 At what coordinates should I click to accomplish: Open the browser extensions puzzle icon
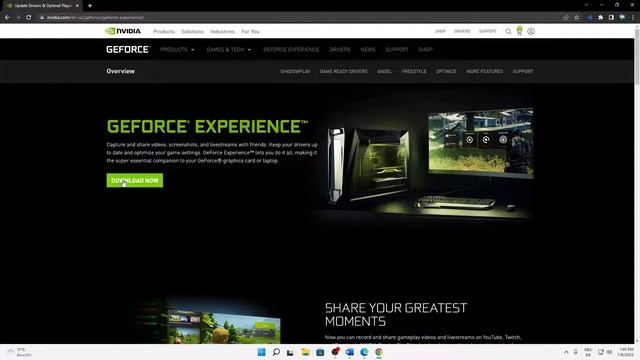pos(600,18)
